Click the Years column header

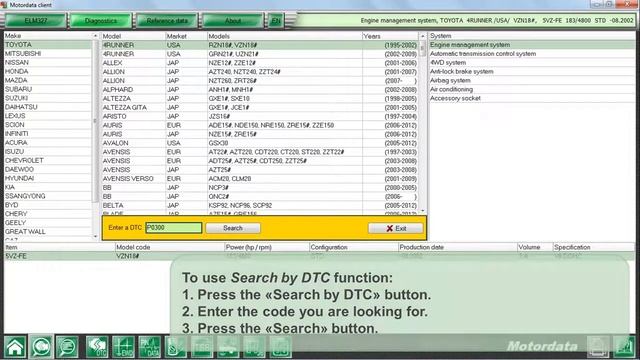tap(391, 36)
